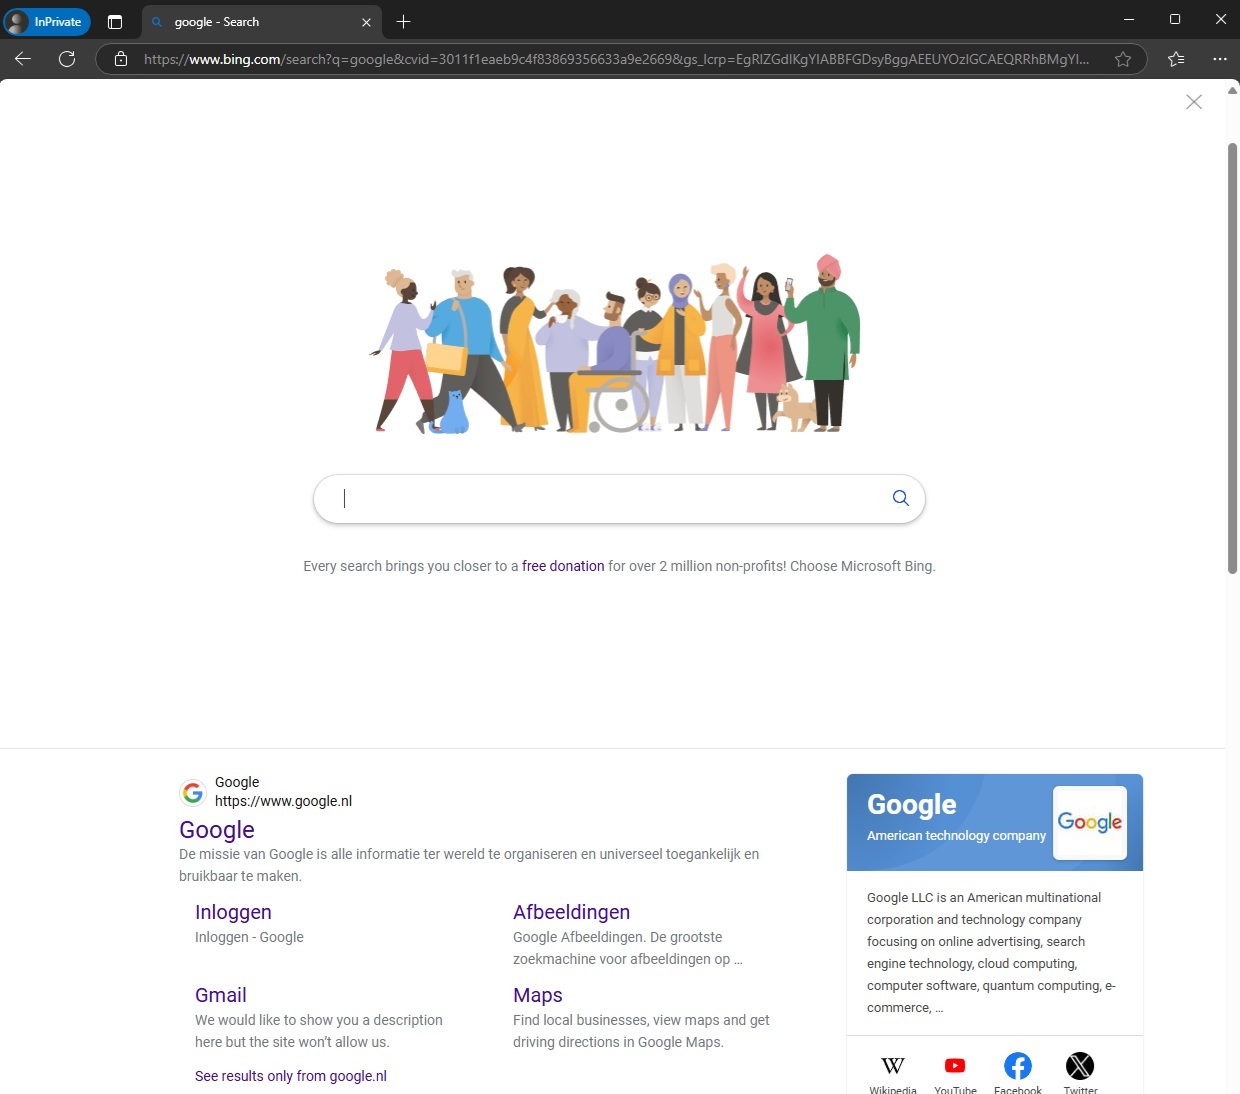Add this page to favorites star
Screen dimensions: 1240x1094
1123,59
